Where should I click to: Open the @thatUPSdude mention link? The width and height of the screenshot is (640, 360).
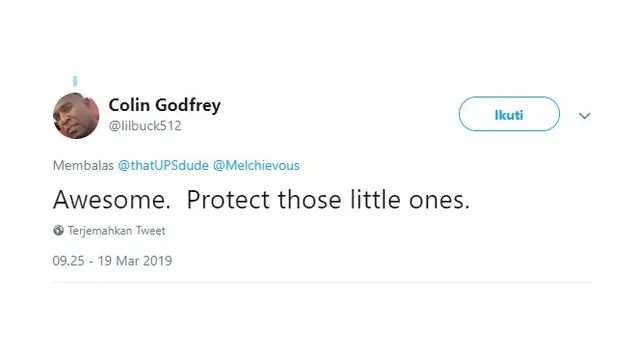click(163, 165)
